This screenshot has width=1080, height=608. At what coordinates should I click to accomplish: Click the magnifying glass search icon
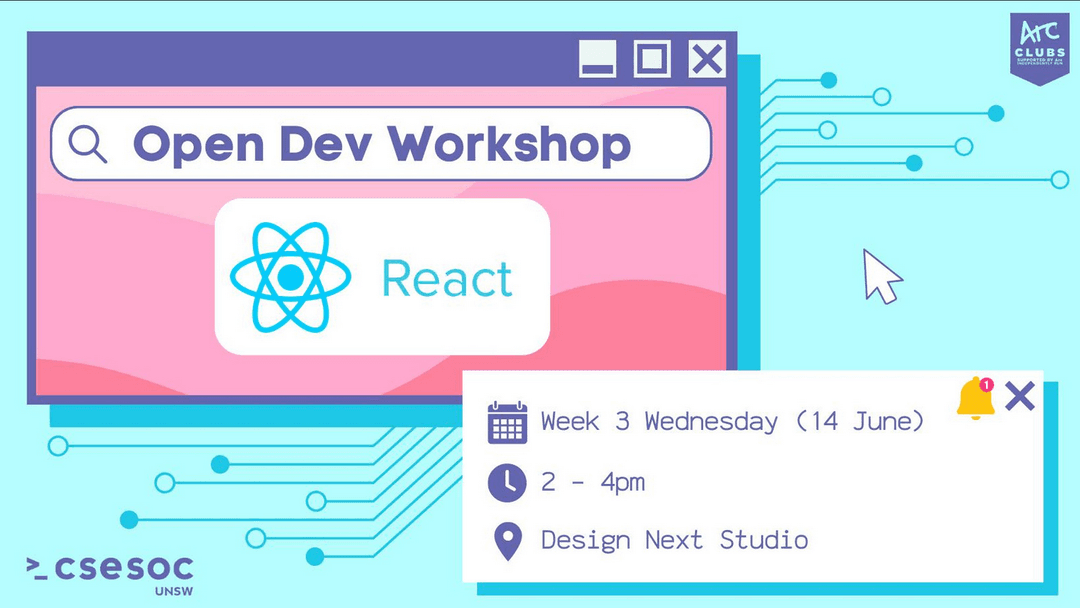click(x=87, y=145)
